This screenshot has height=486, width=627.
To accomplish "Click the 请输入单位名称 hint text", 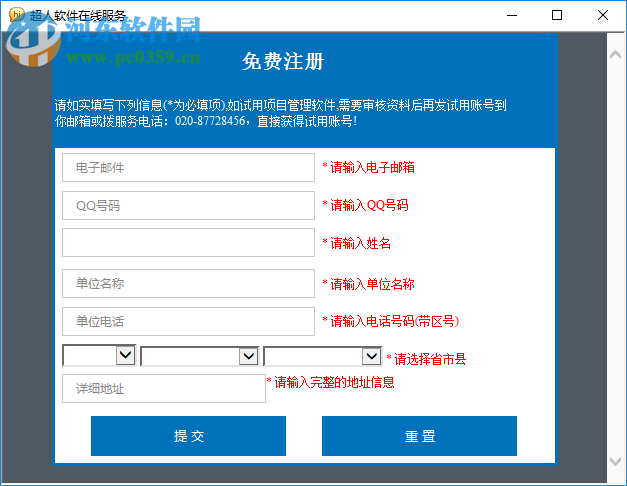I will [x=368, y=284].
